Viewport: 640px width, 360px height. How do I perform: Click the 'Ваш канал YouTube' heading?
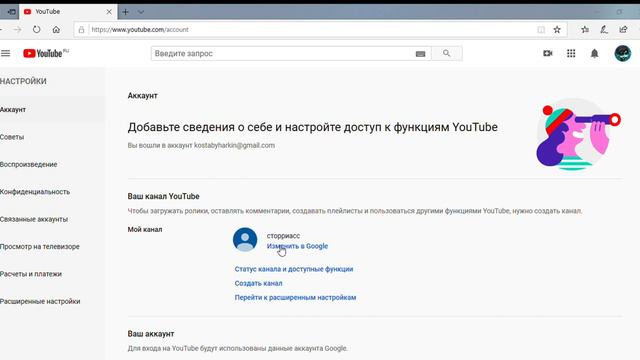(163, 196)
